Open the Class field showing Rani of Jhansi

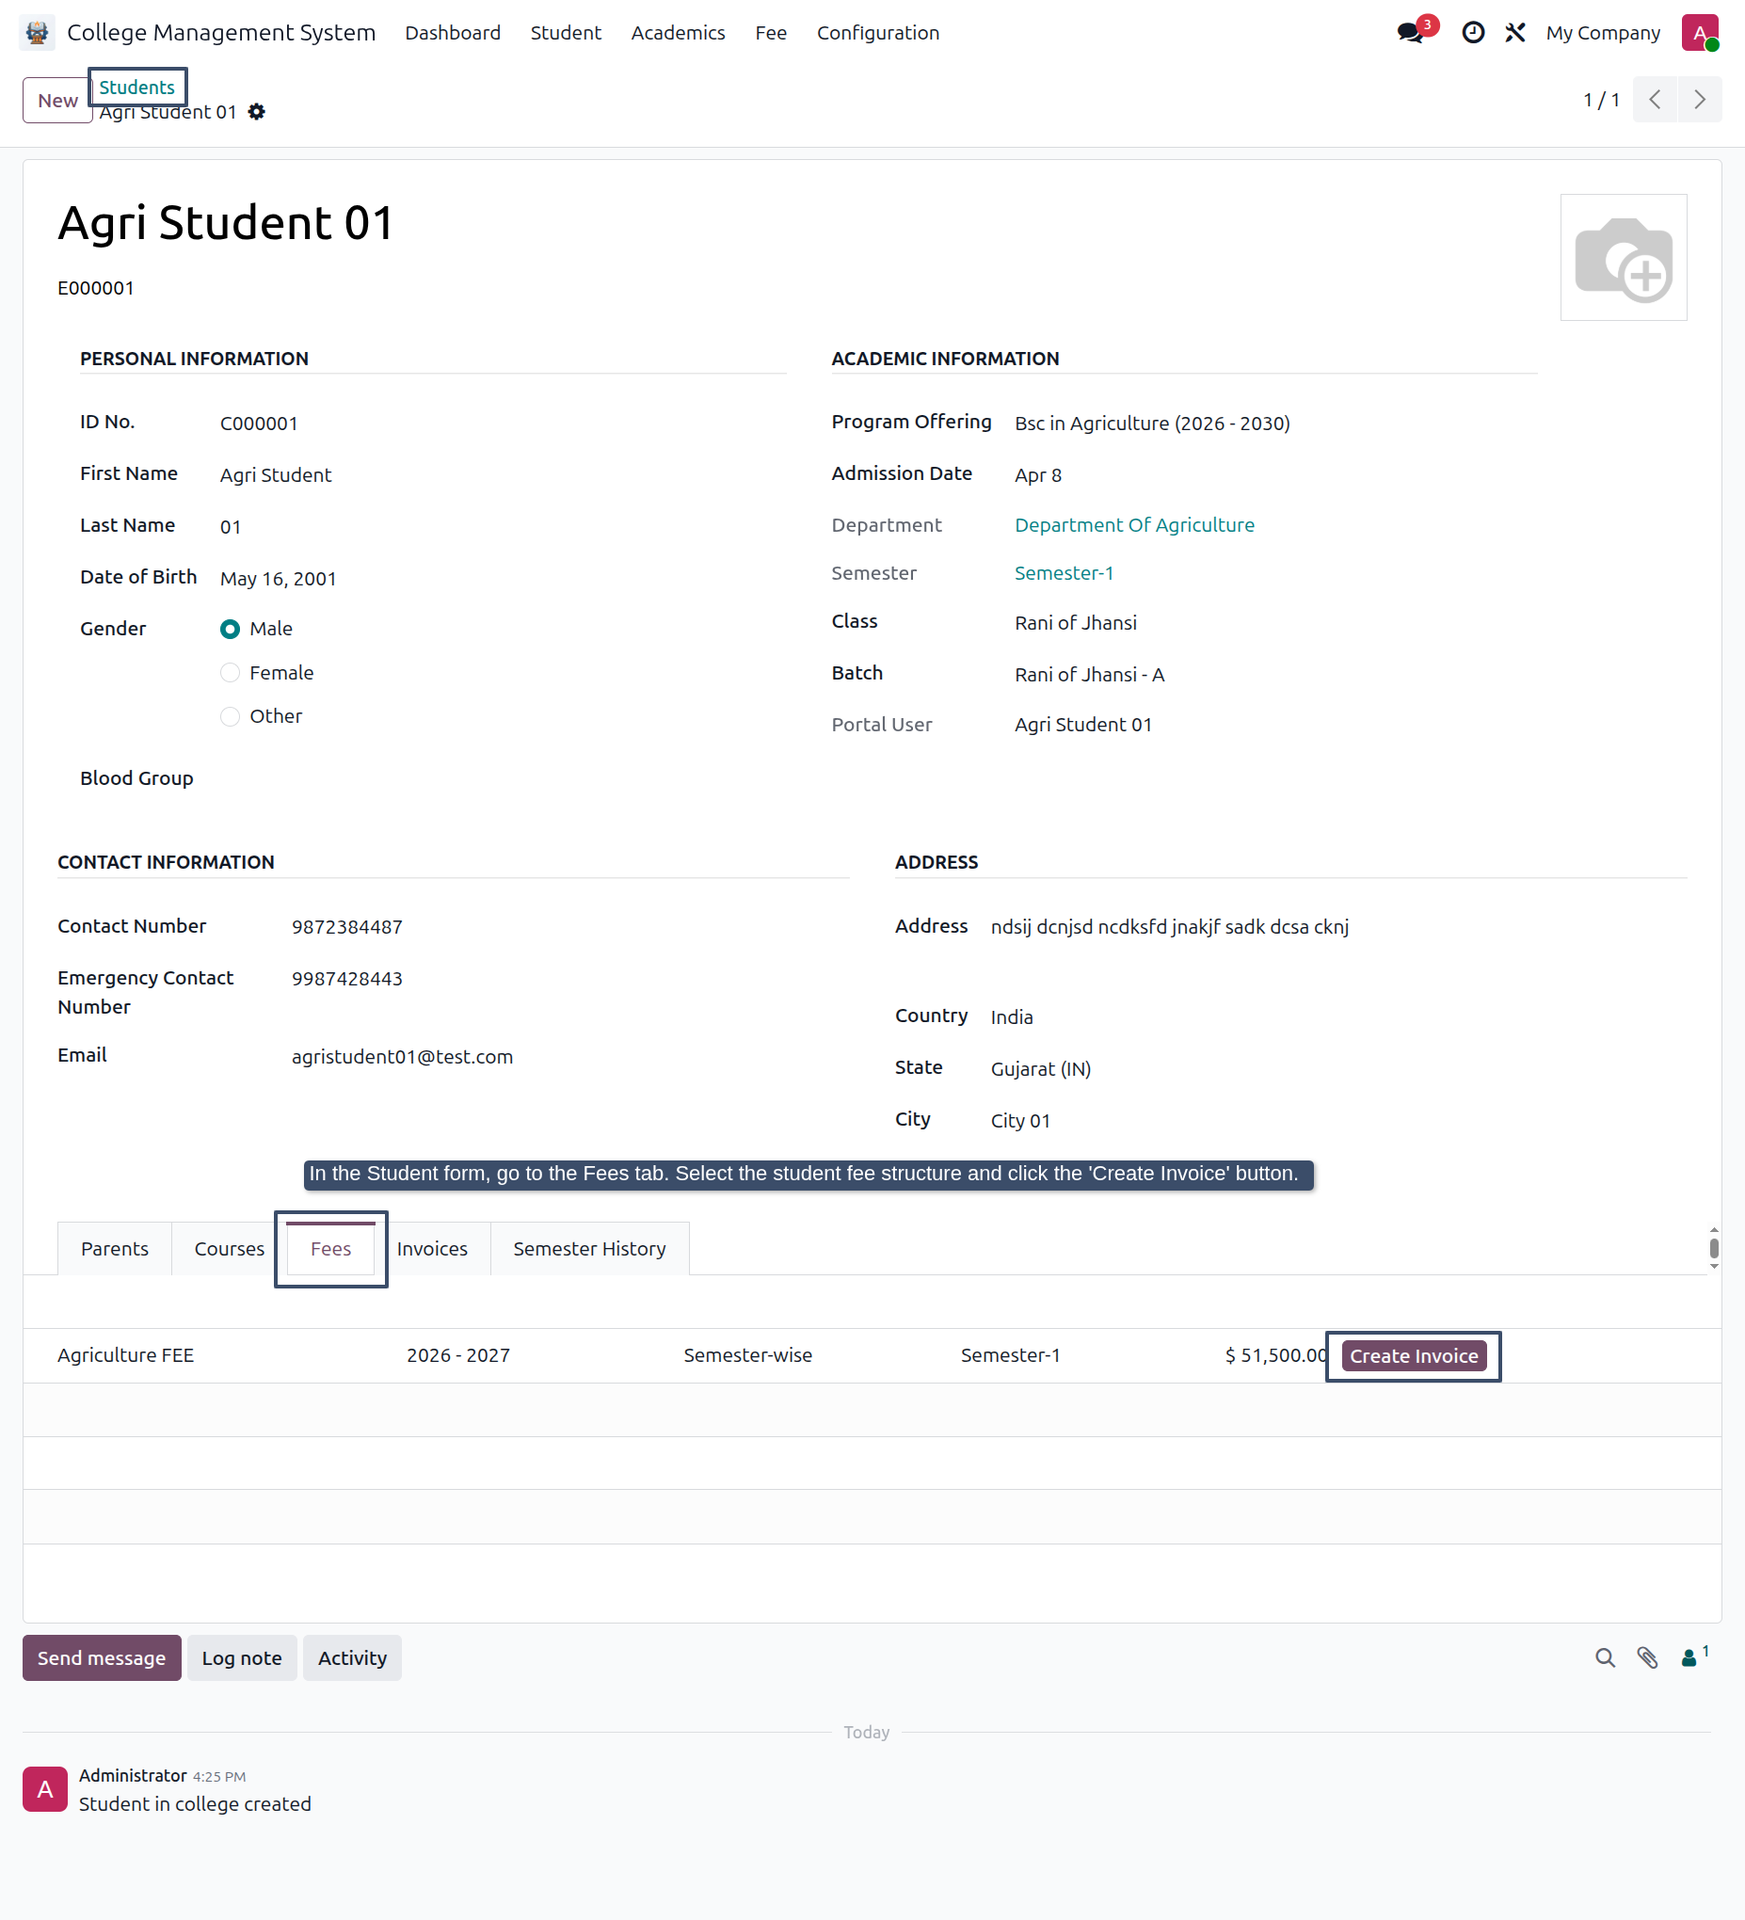click(1275, 623)
